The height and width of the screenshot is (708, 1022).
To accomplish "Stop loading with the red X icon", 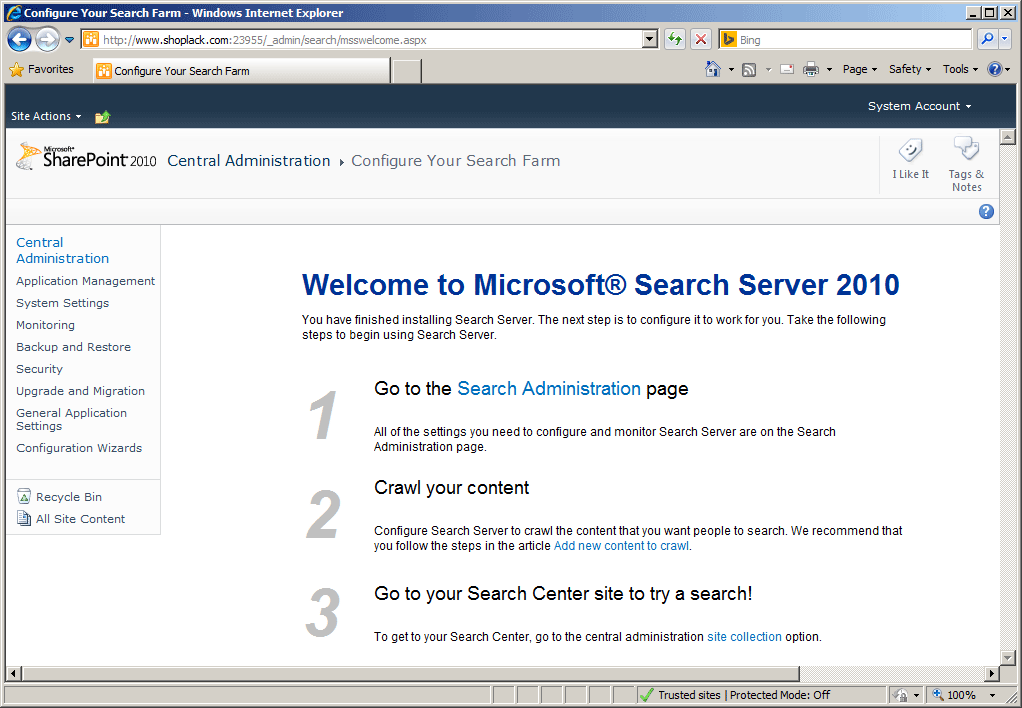I will coord(701,40).
